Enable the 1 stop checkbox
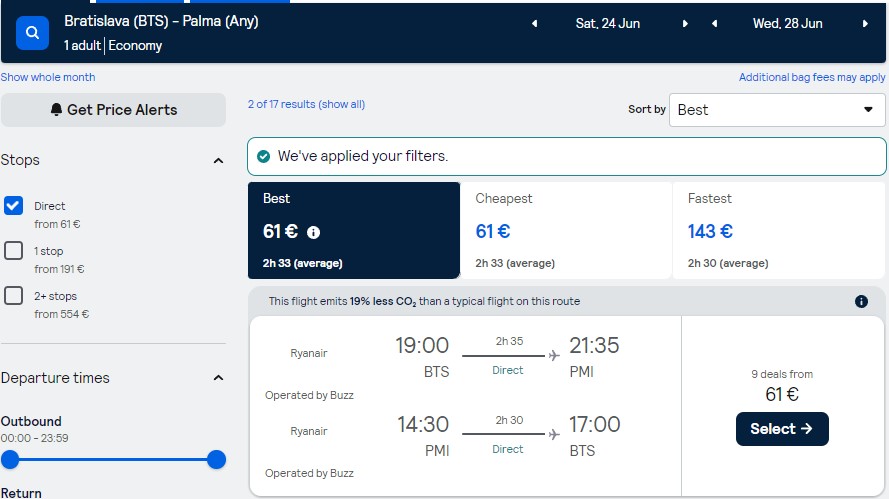 pos(14,251)
